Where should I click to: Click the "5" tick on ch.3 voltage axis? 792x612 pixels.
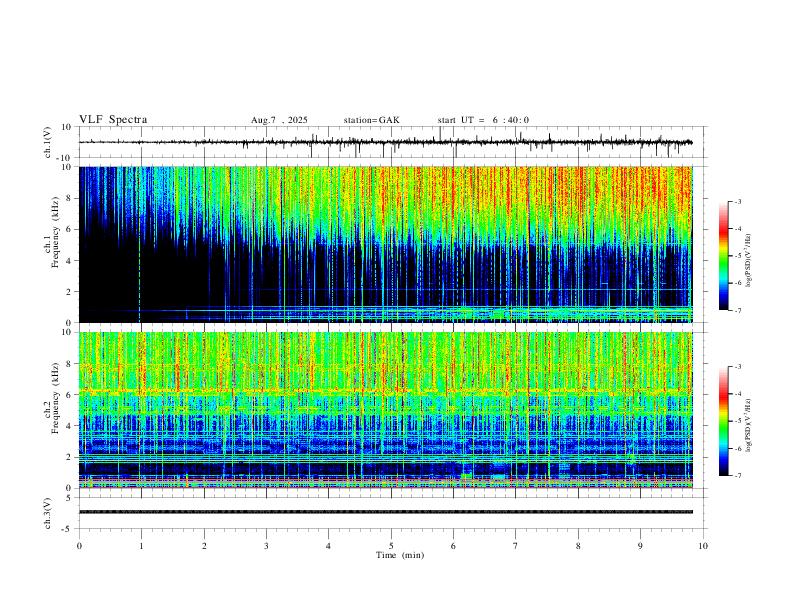click(70, 497)
